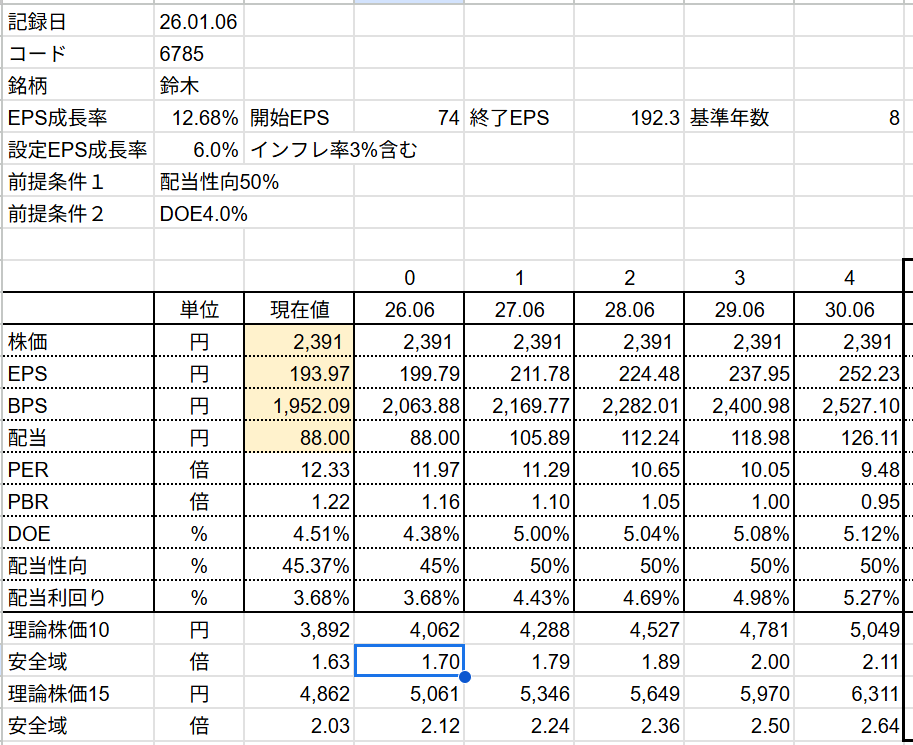Screen dimensions: 913x745
Task: Select the record date cell 26.01.06
Action: [x=198, y=22]
